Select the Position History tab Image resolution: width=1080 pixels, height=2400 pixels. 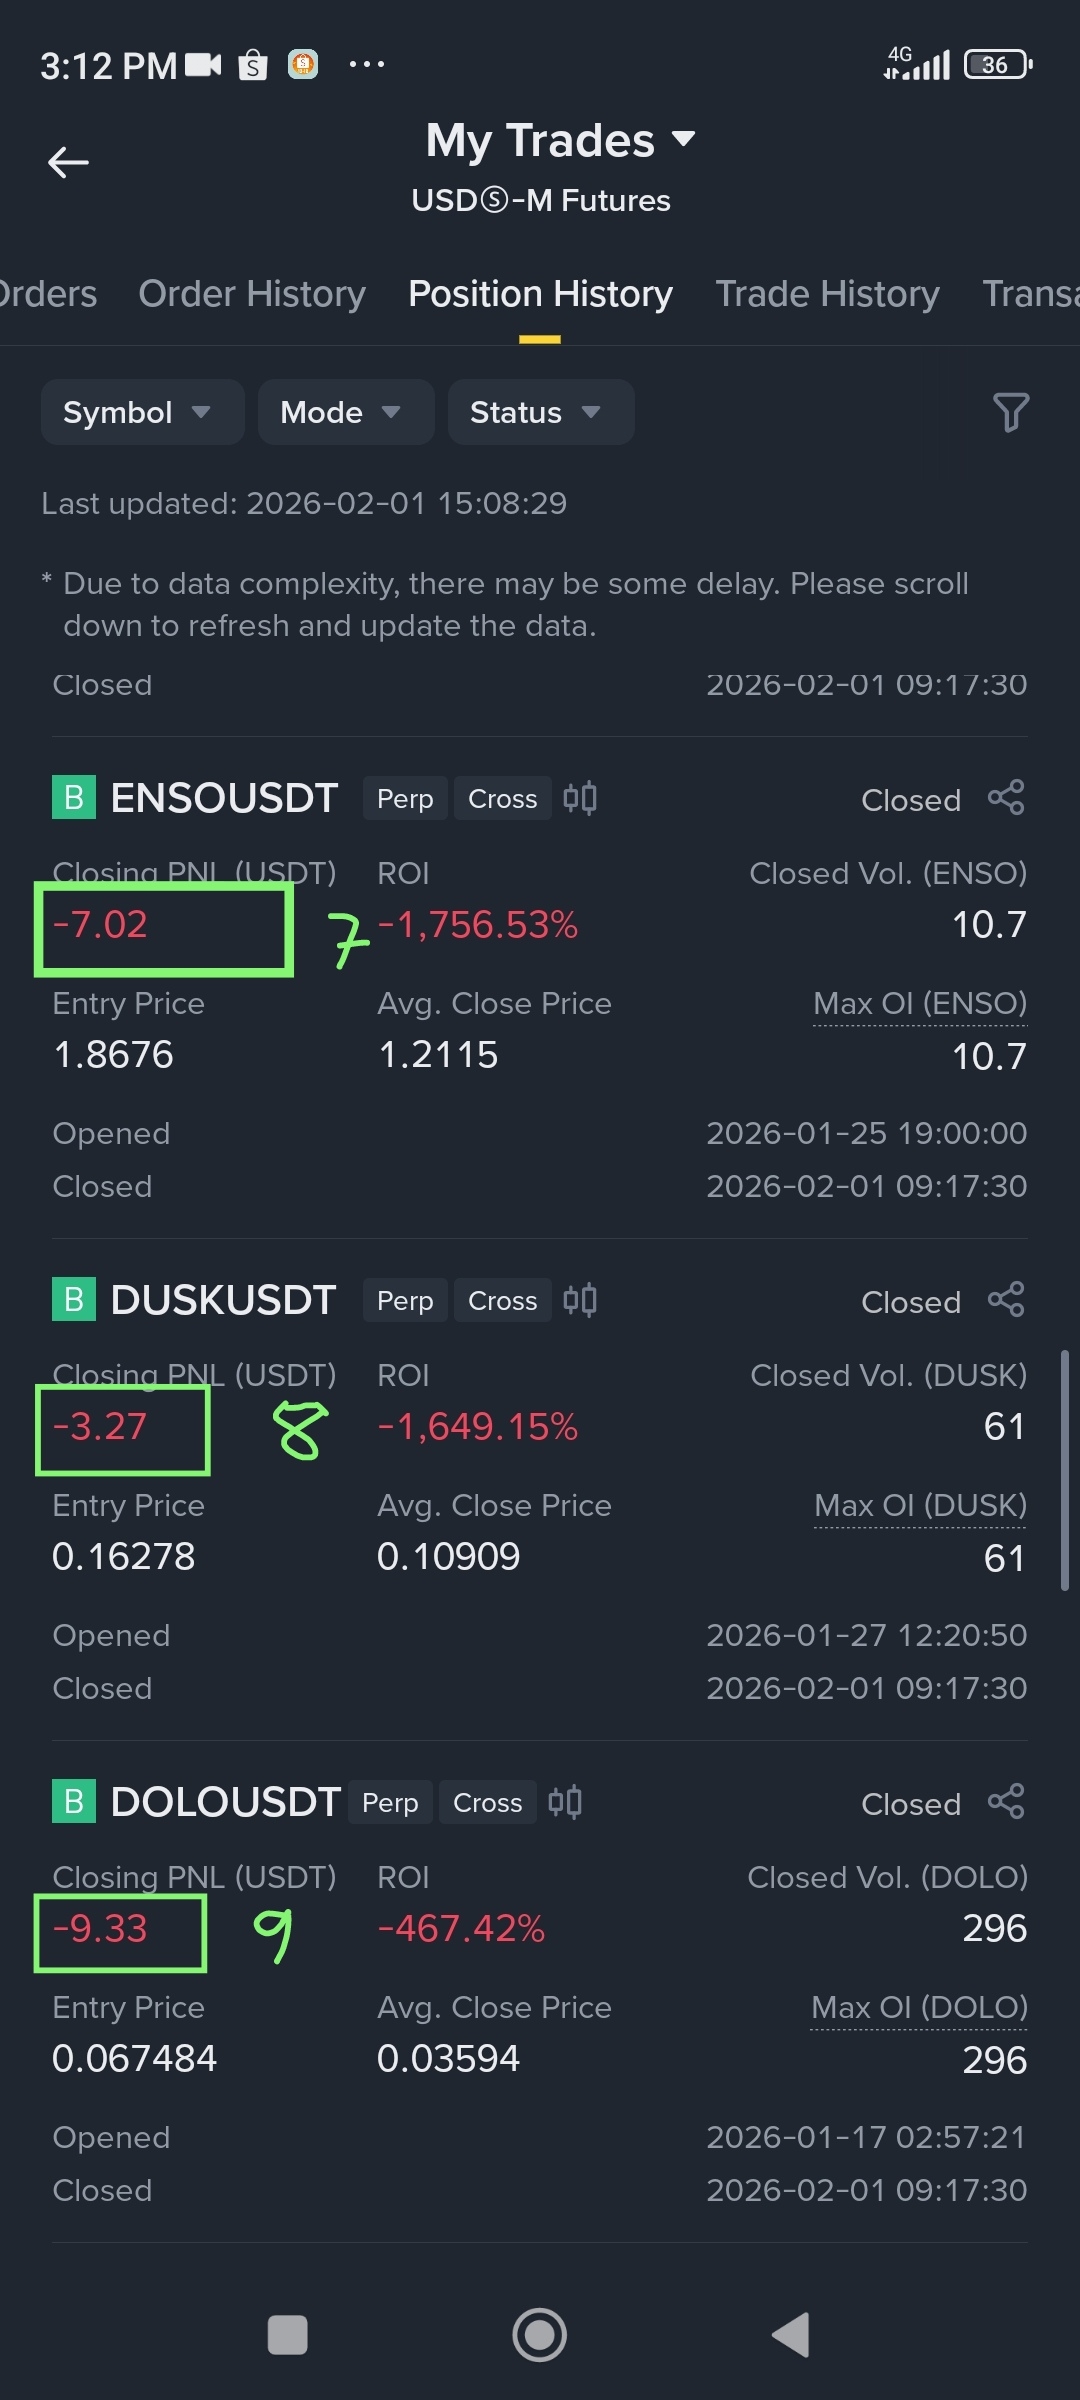(540, 294)
